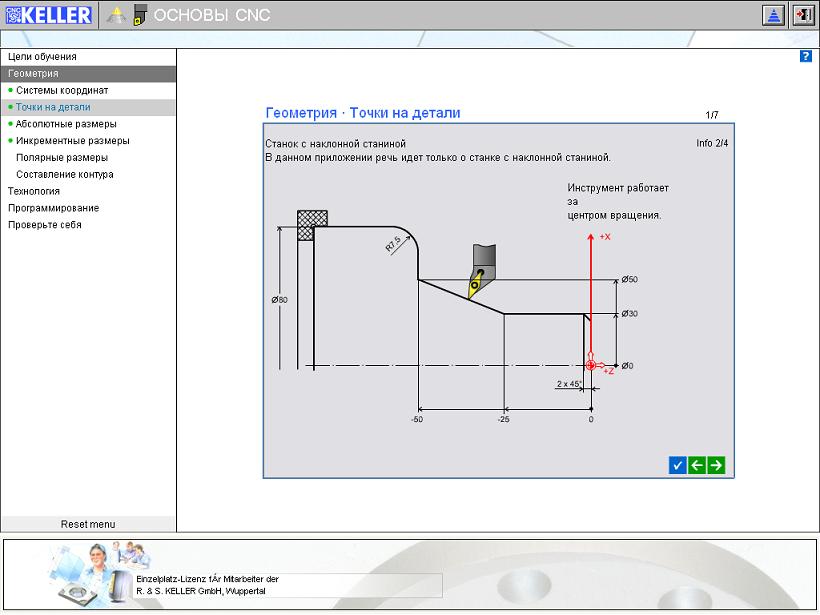
Task: Click the Reset menu button
Action: tap(88, 524)
